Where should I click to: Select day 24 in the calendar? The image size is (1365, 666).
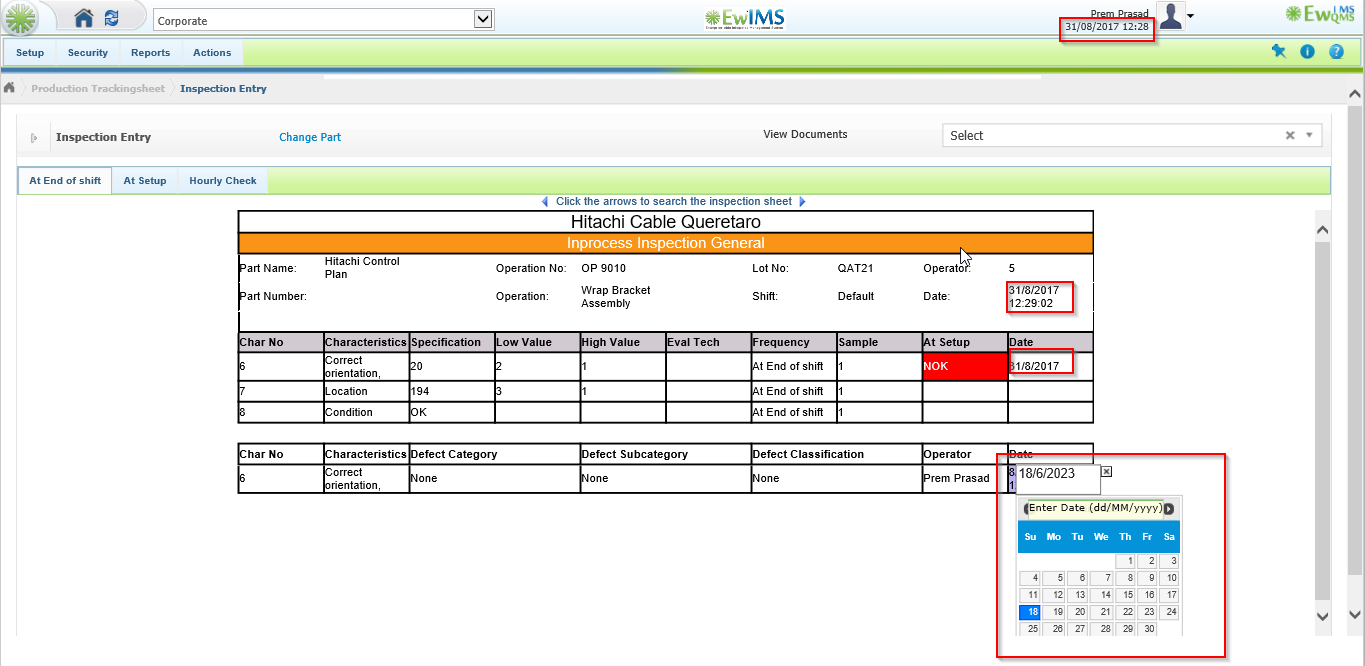click(x=1168, y=612)
